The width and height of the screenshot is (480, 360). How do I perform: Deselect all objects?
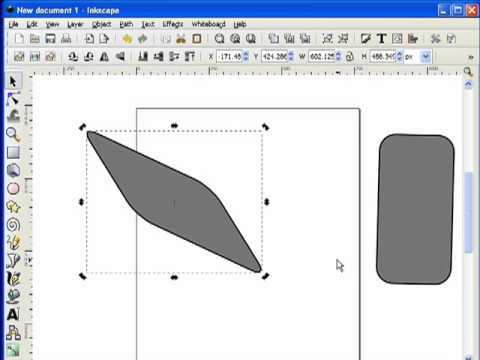[50, 57]
